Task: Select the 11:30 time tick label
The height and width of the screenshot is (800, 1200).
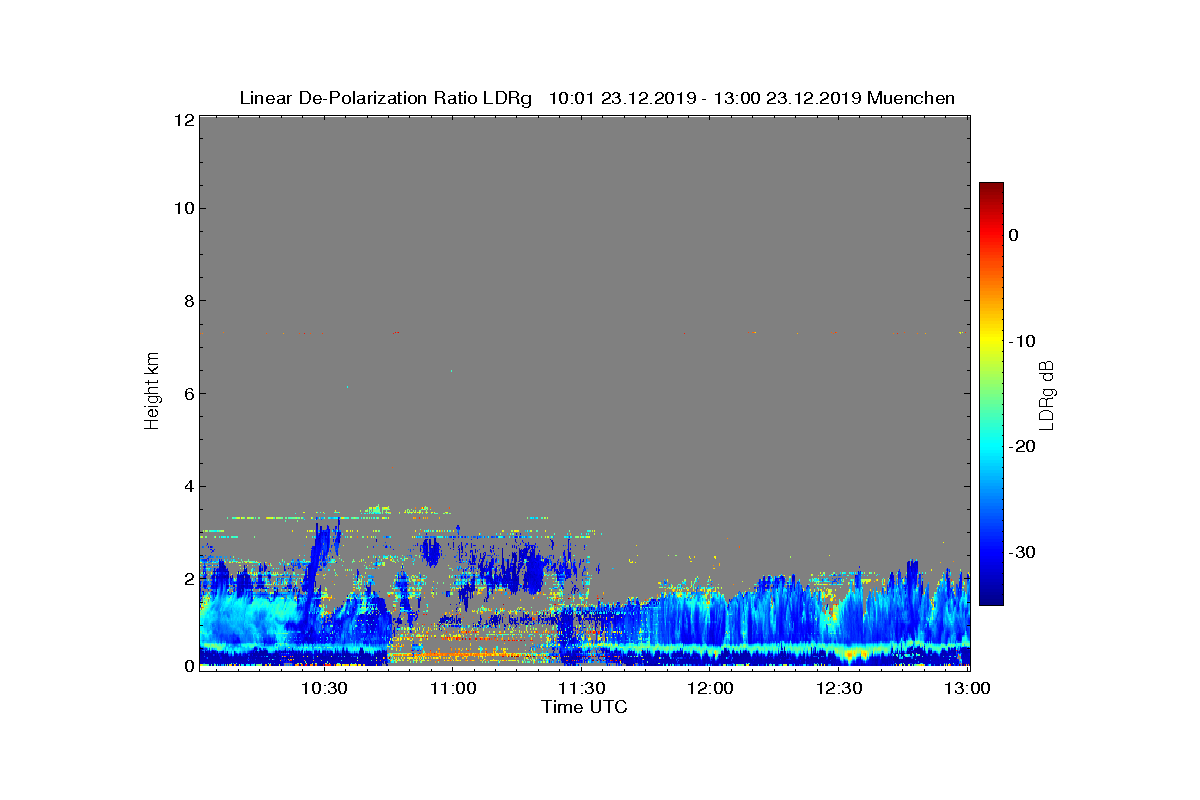Action: (x=582, y=688)
